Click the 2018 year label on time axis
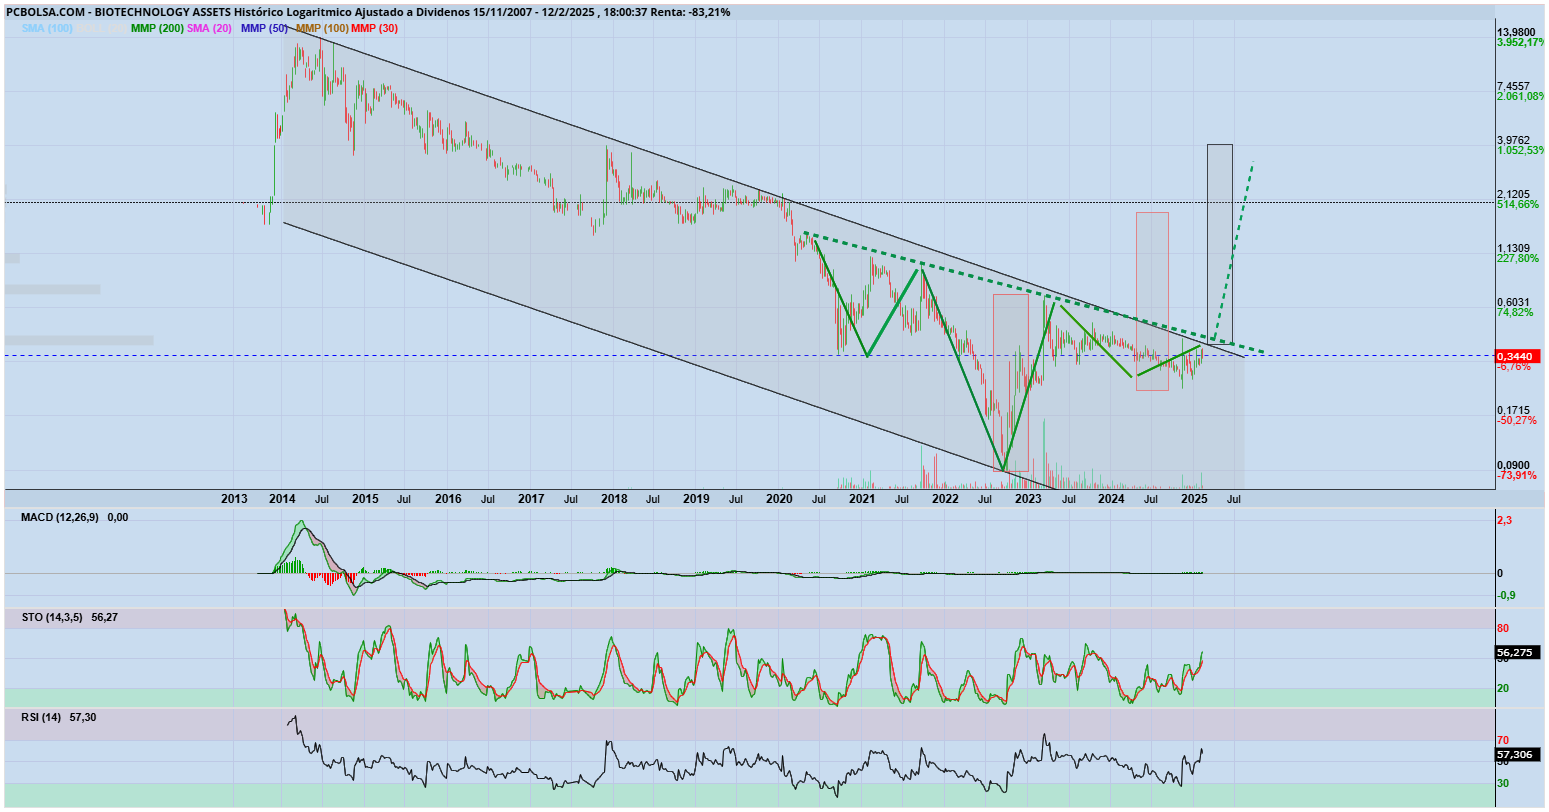Image resolution: width=1549 pixels, height=812 pixels. pyautogui.click(x=614, y=498)
